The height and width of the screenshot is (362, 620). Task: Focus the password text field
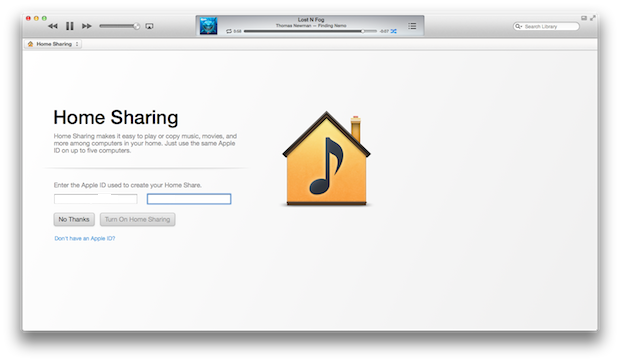(x=189, y=199)
